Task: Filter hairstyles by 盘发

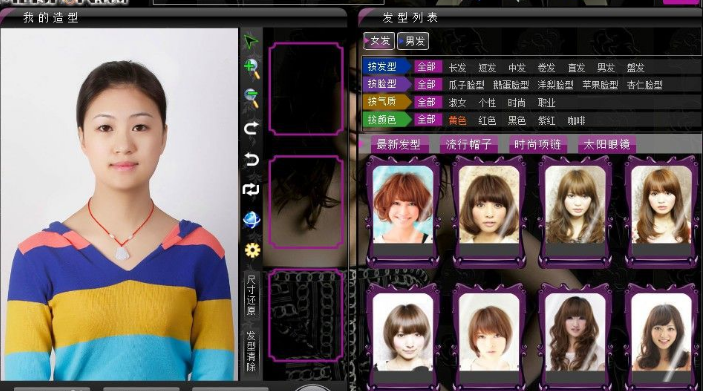Action: (x=635, y=67)
